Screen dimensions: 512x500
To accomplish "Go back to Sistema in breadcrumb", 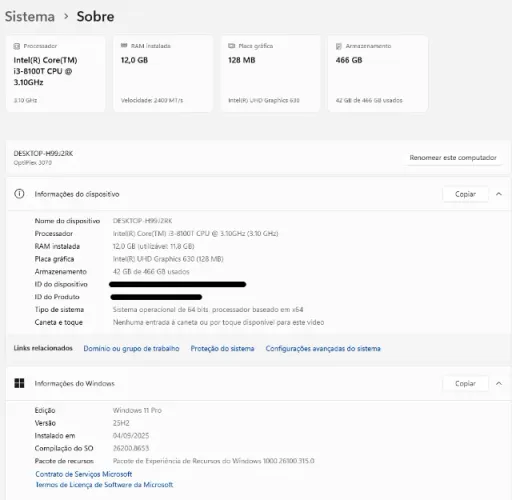I will coord(30,16).
